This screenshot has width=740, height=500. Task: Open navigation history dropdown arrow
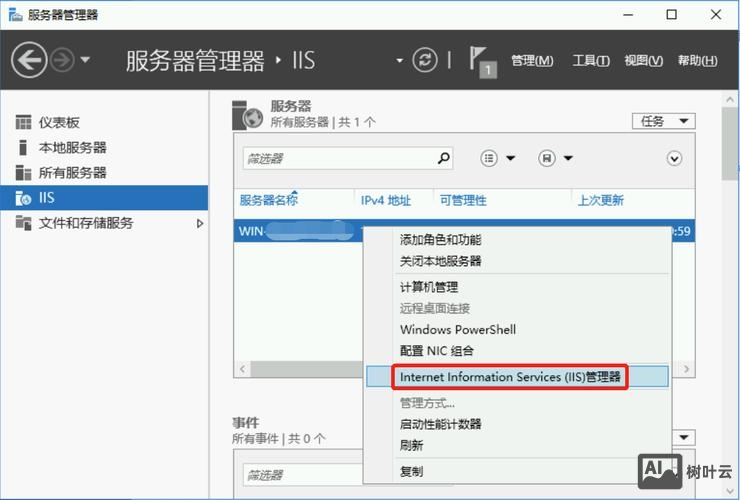pyautogui.click(x=85, y=60)
